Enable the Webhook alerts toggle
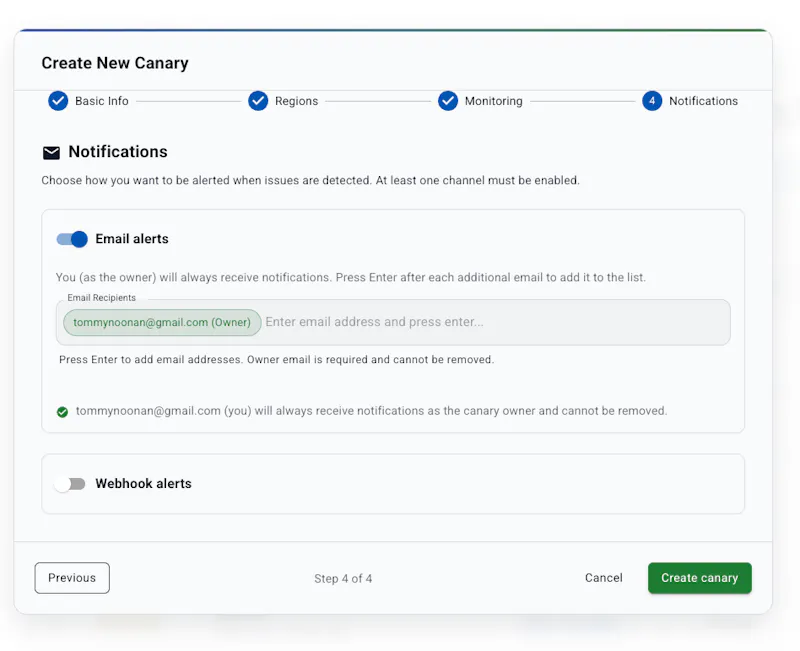The image size is (800, 651). (70, 484)
